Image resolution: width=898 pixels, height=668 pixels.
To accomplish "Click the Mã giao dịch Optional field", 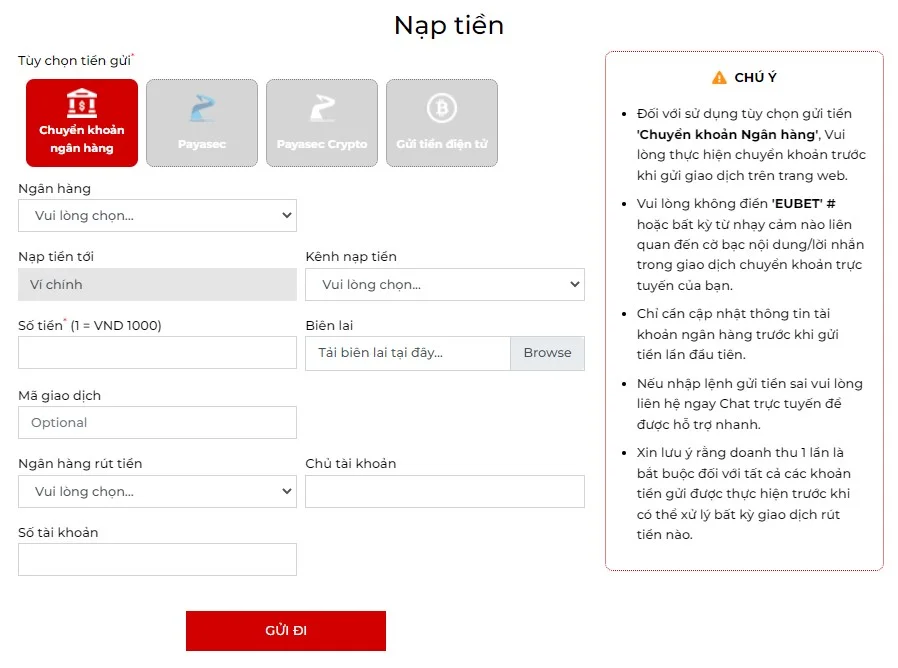I will pos(157,422).
